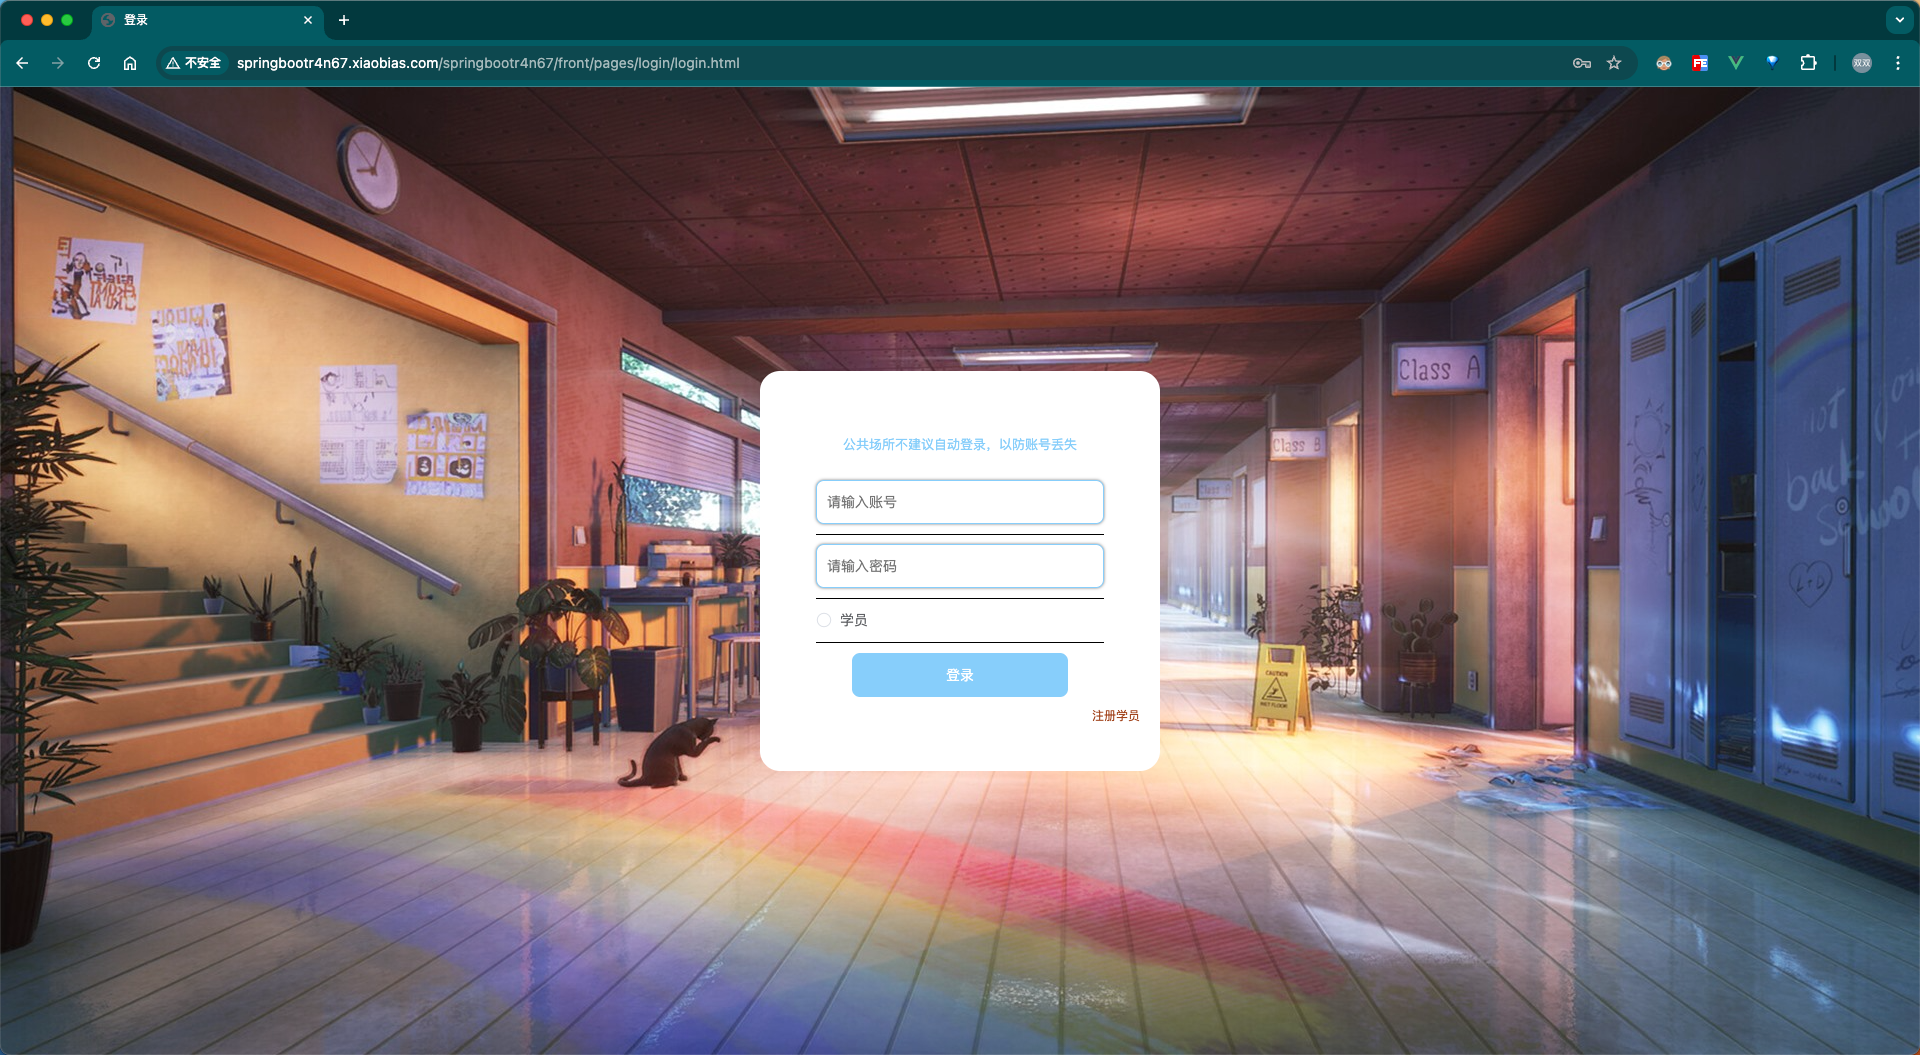Close the browser window with red button
1920x1055 pixels.
tap(27, 20)
